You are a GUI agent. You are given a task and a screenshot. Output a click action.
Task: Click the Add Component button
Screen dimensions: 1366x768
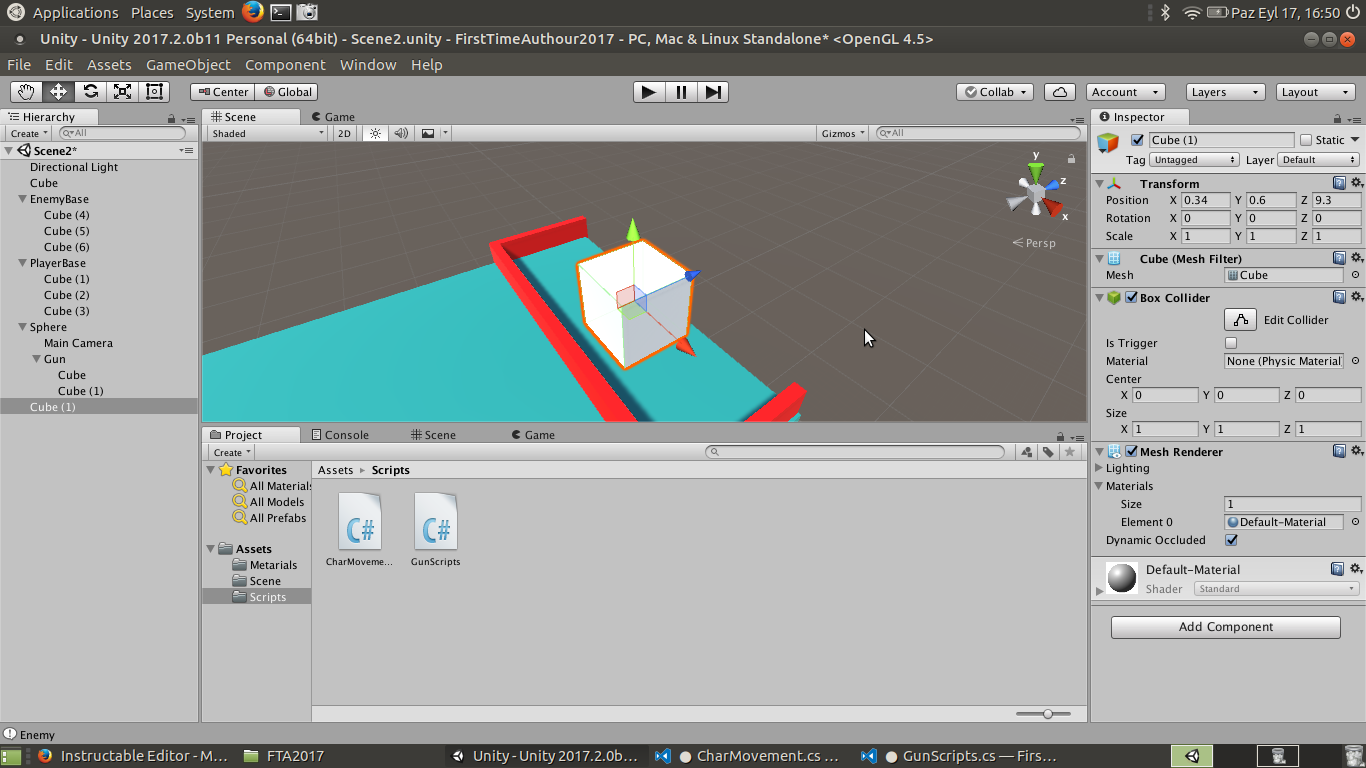click(1226, 627)
